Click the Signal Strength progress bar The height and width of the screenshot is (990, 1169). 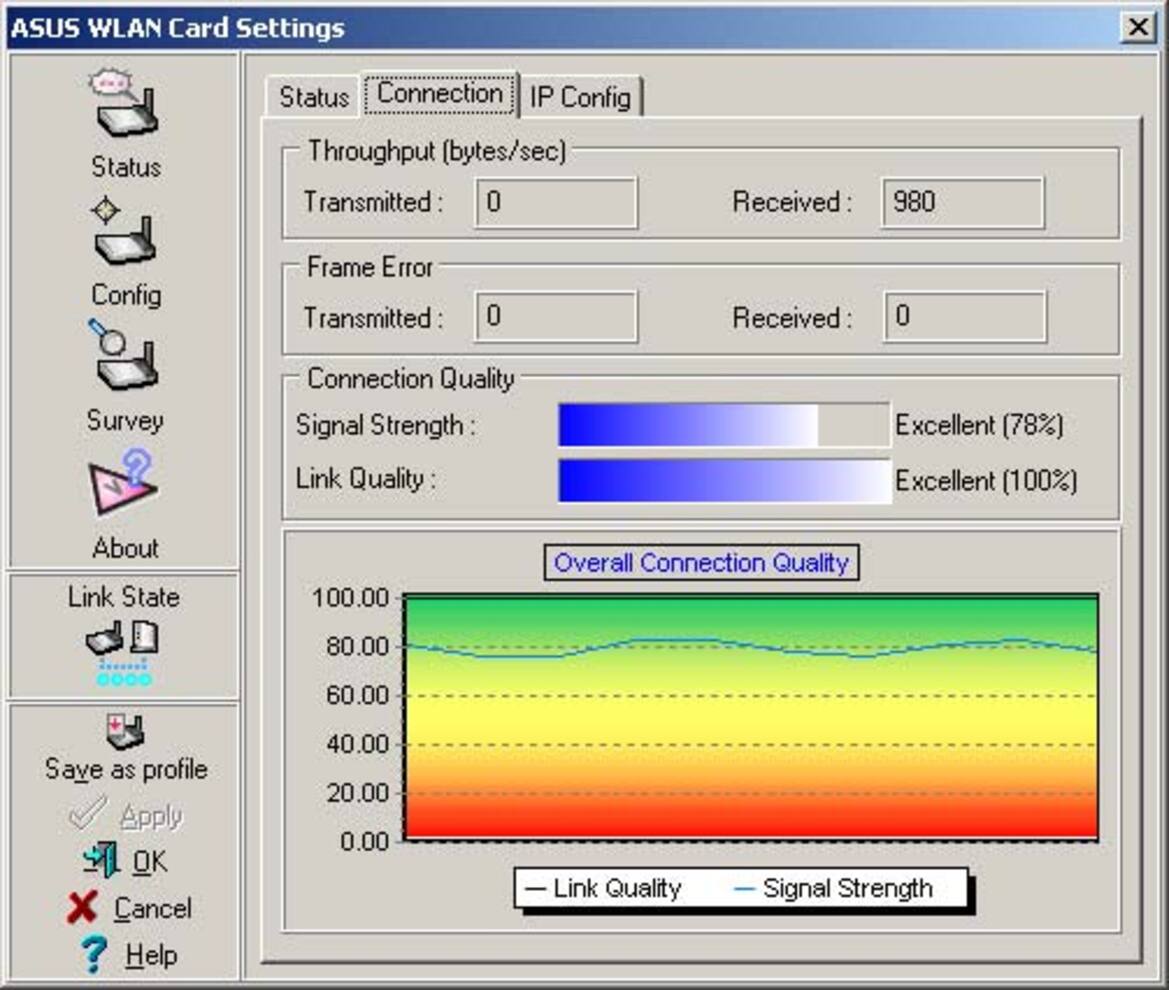point(724,425)
